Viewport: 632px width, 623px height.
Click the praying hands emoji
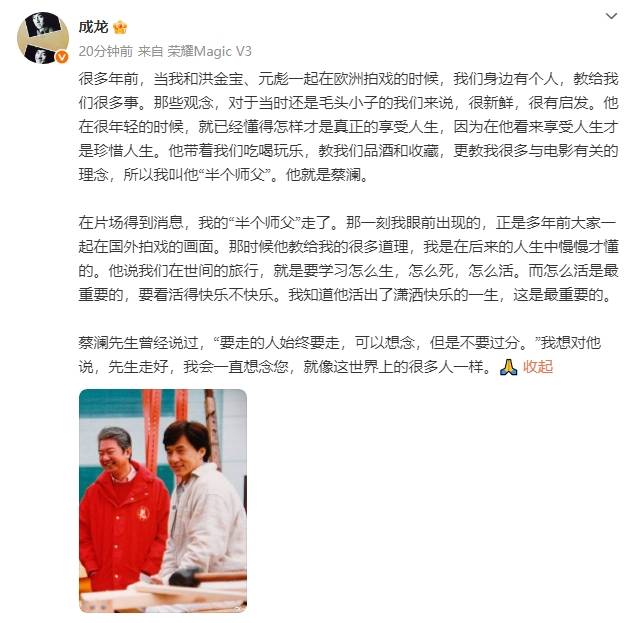(508, 367)
